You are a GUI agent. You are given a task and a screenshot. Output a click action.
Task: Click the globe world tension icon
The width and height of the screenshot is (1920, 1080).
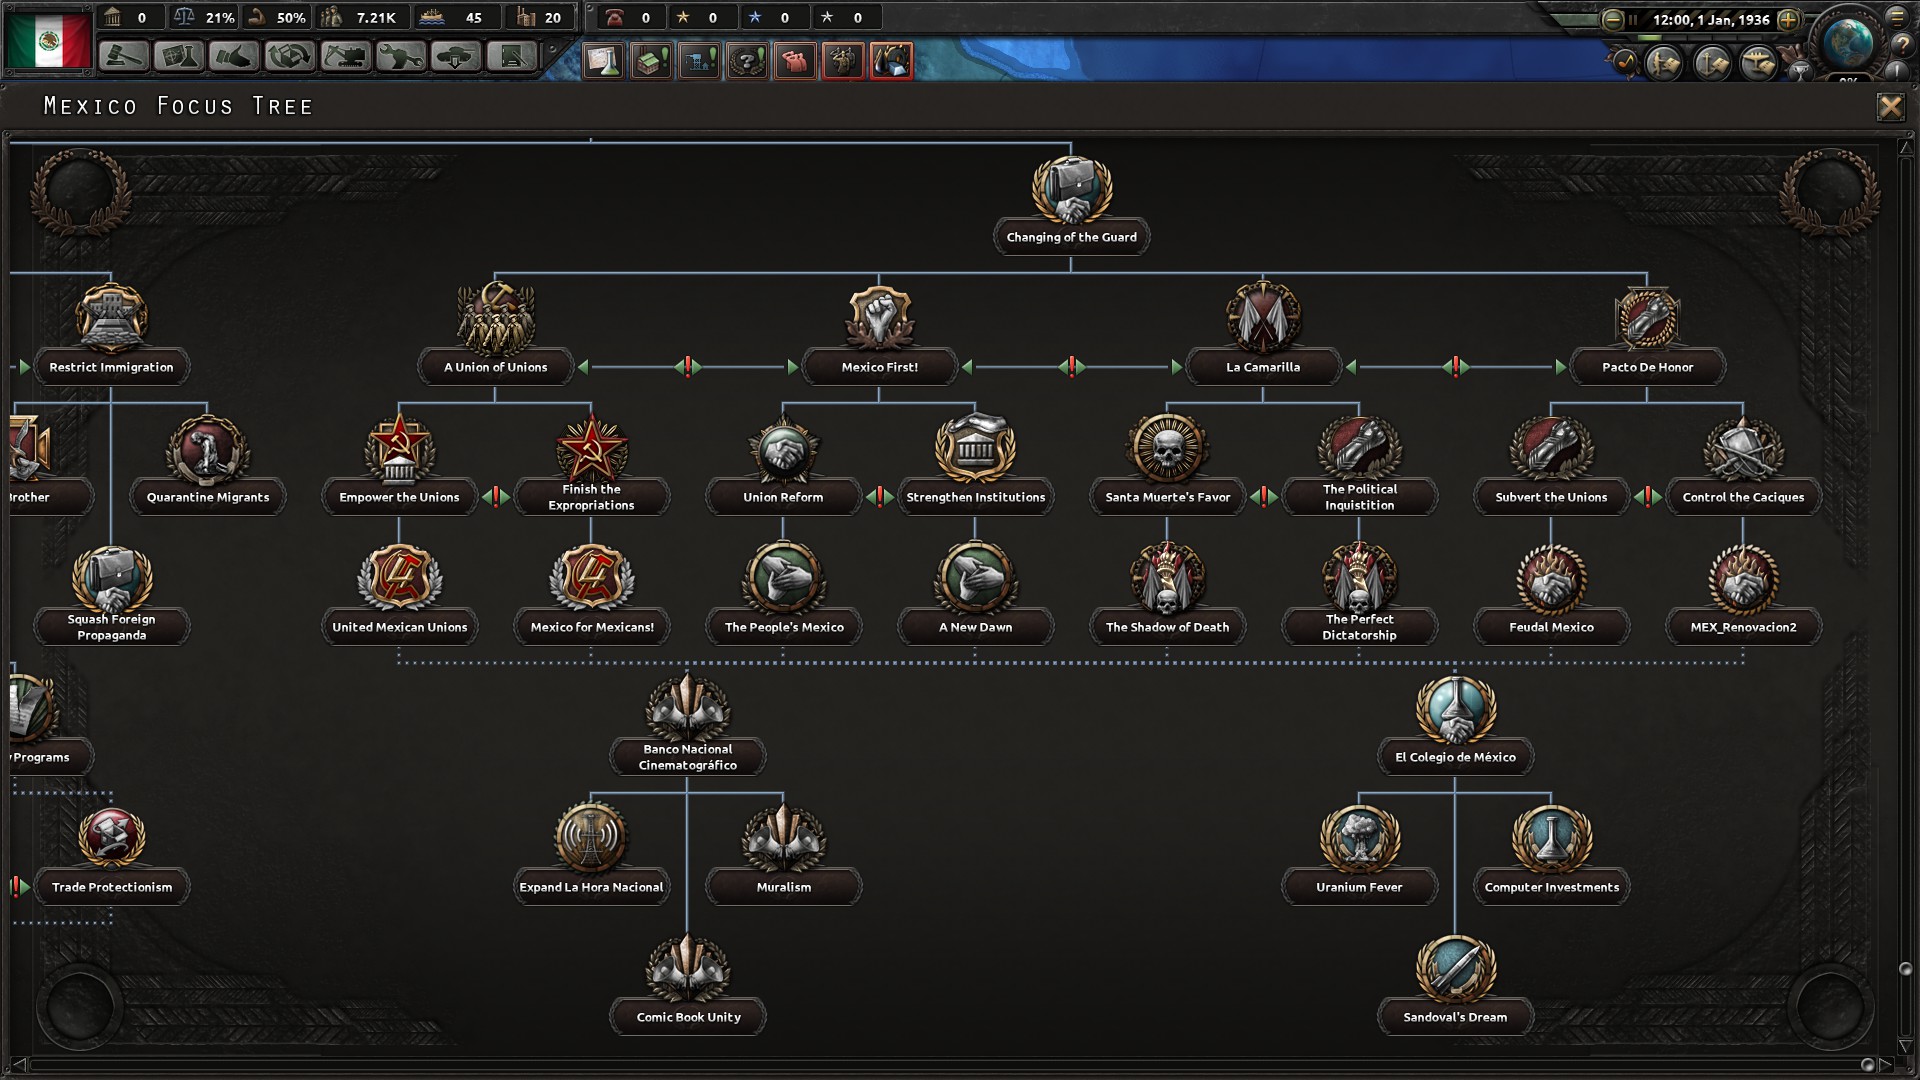[x=1848, y=43]
